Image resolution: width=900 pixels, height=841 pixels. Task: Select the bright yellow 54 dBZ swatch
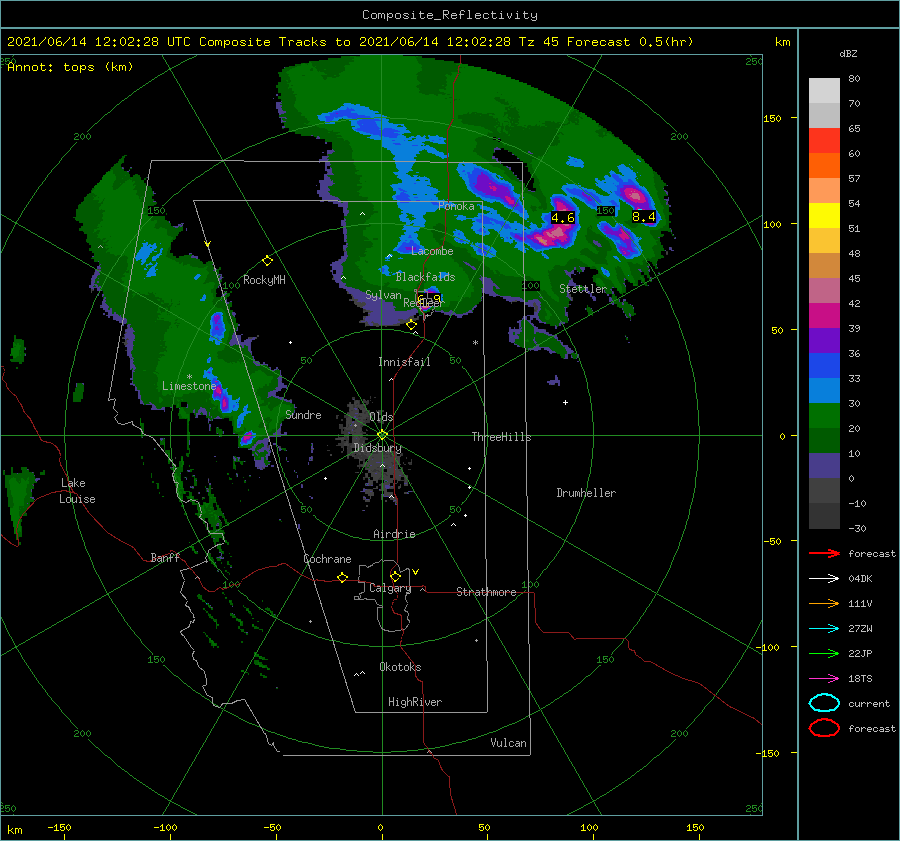coord(824,216)
